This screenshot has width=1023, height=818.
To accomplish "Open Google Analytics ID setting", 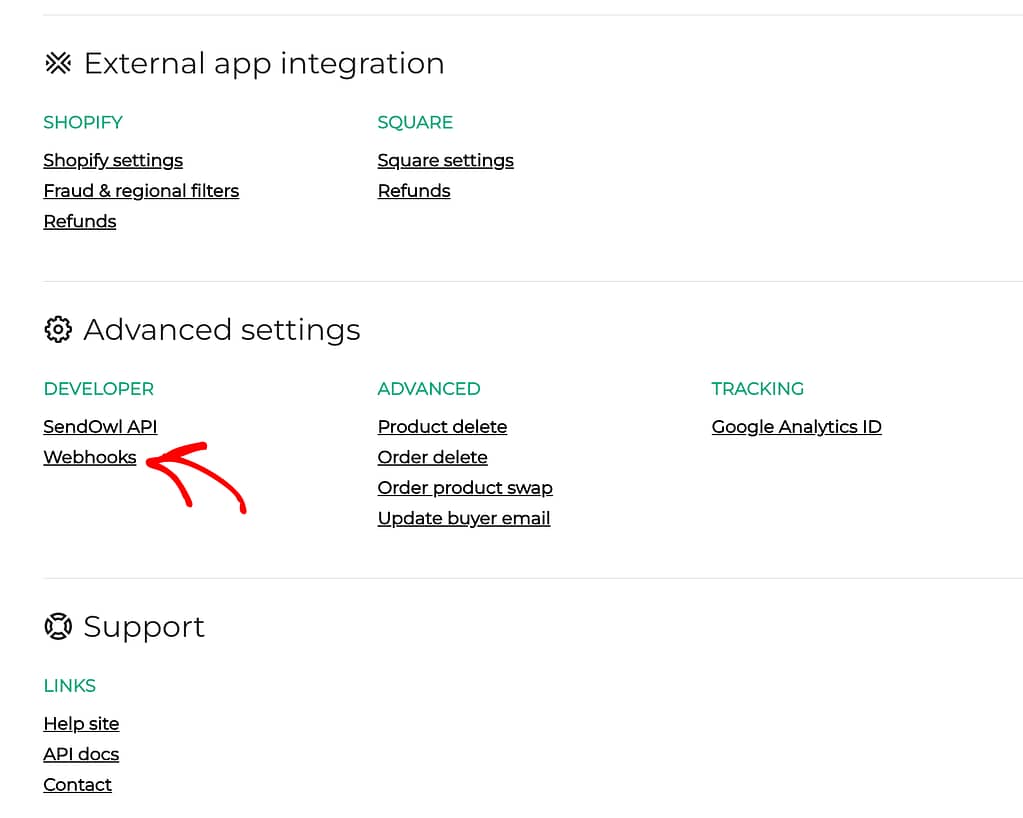I will (796, 427).
